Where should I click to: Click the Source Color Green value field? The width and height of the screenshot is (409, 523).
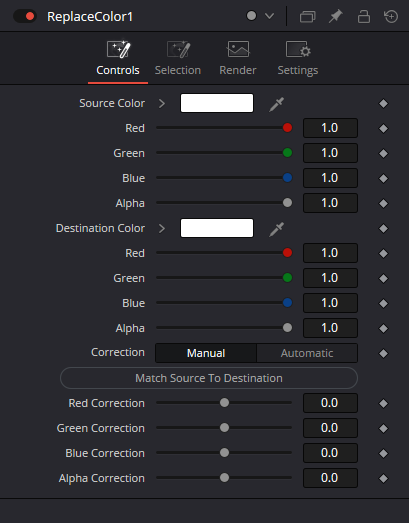[330, 153]
